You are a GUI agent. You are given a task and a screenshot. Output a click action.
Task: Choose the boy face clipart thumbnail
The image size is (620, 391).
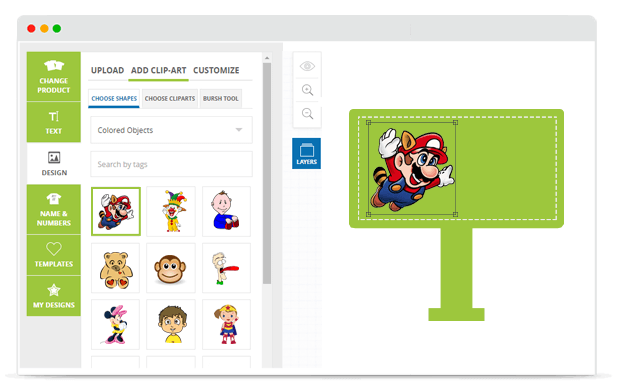pos(171,325)
